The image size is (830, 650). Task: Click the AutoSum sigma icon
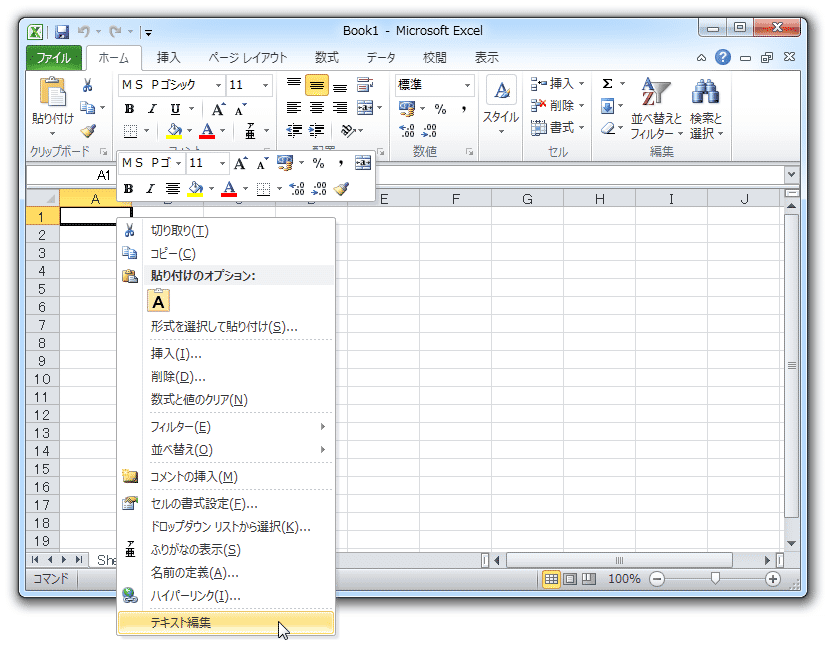pos(608,84)
